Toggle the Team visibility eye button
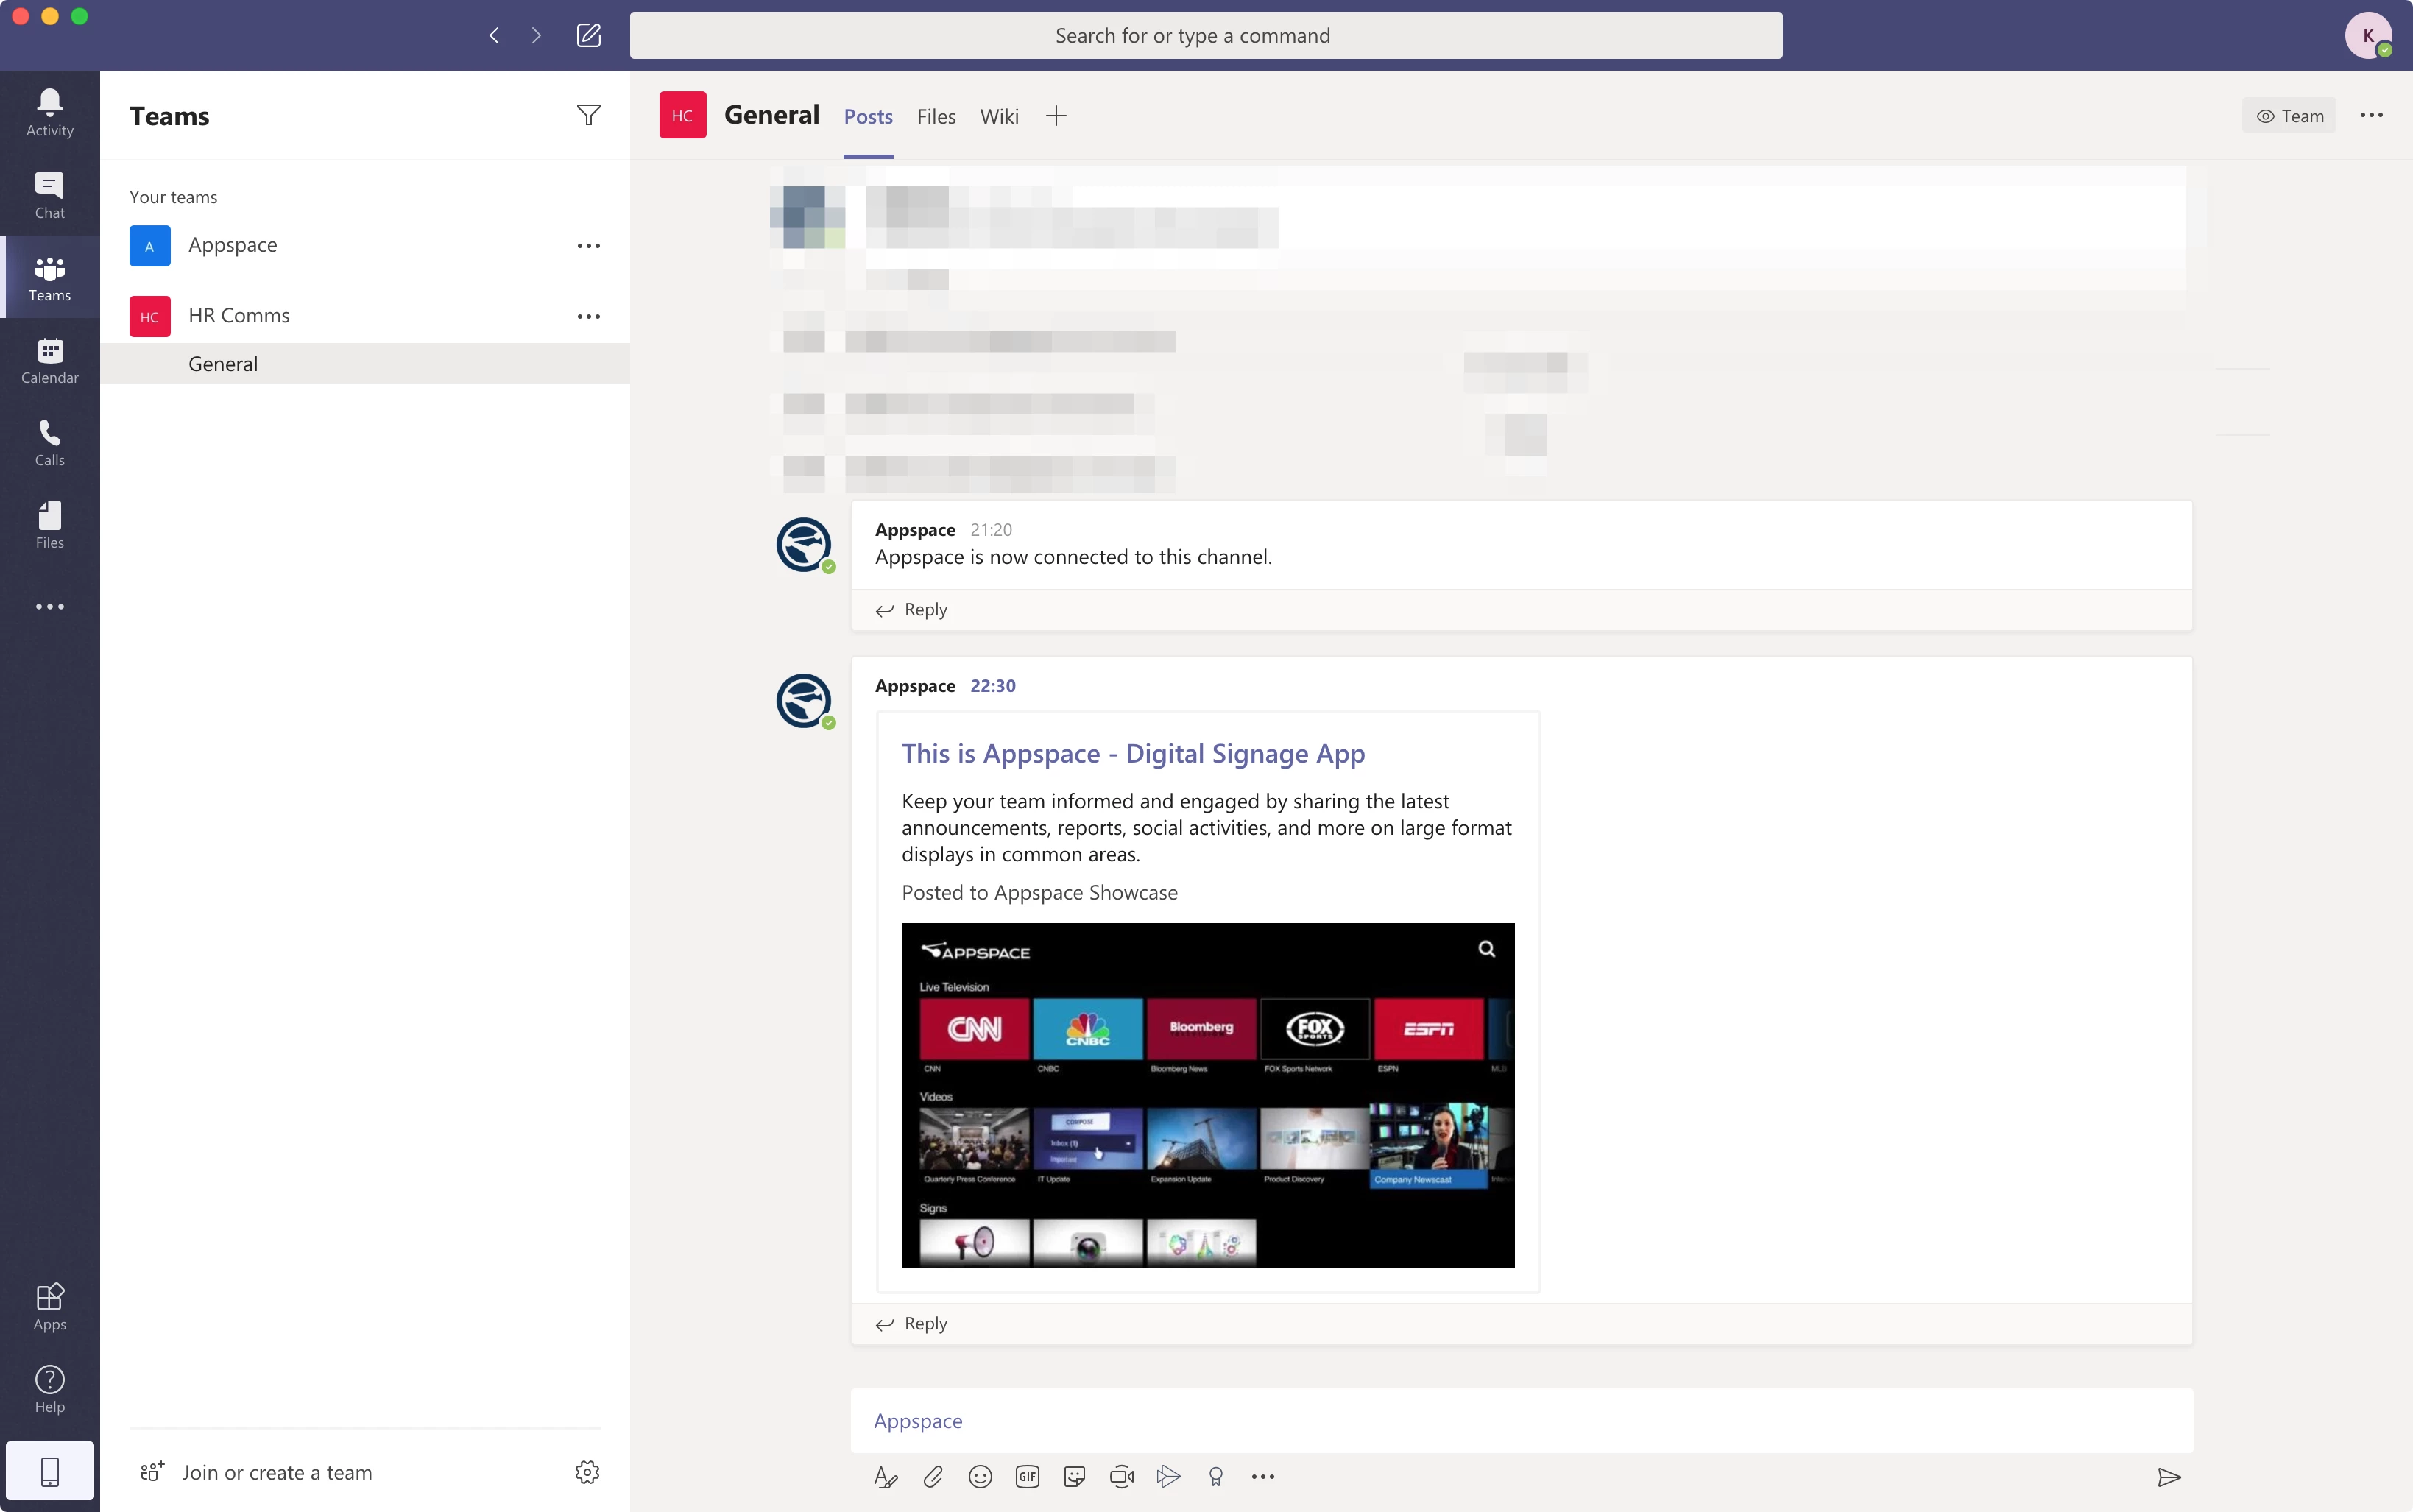This screenshot has width=2413, height=1512. point(2288,116)
